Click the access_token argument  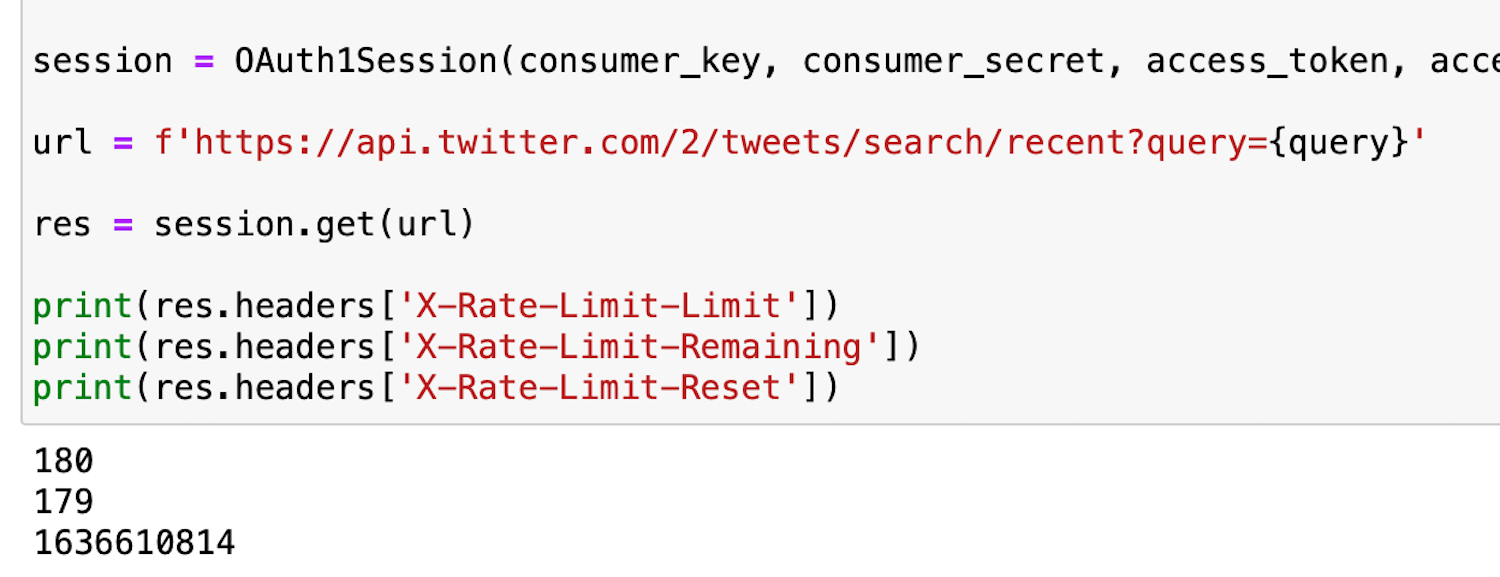[1267, 62]
